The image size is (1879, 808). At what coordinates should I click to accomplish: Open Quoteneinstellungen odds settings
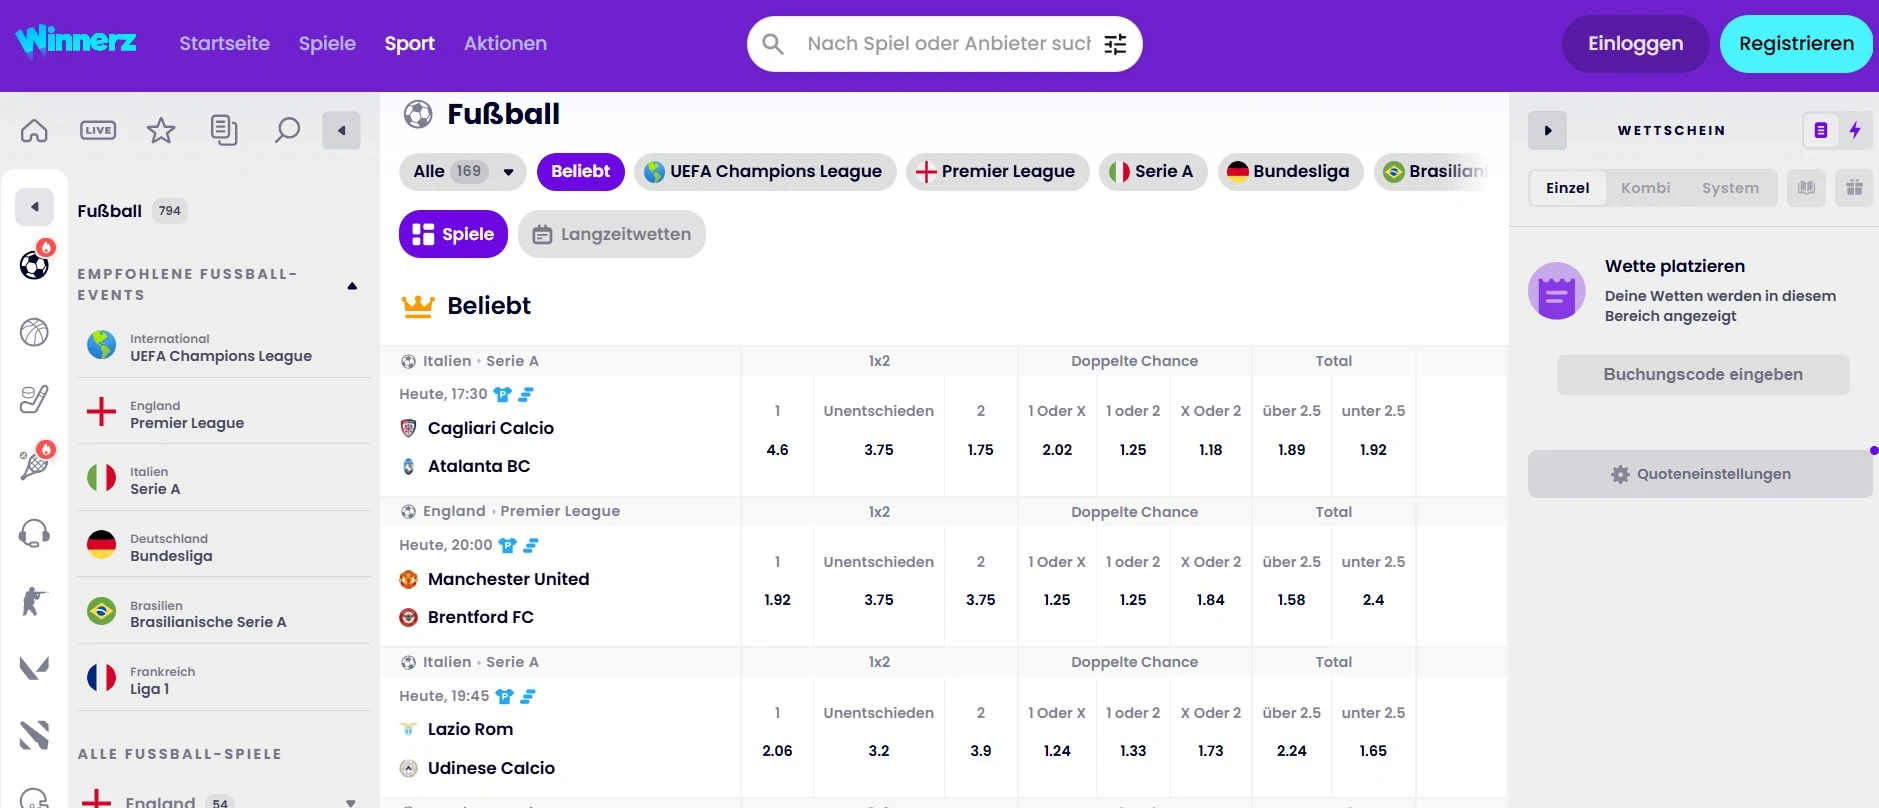1700,474
